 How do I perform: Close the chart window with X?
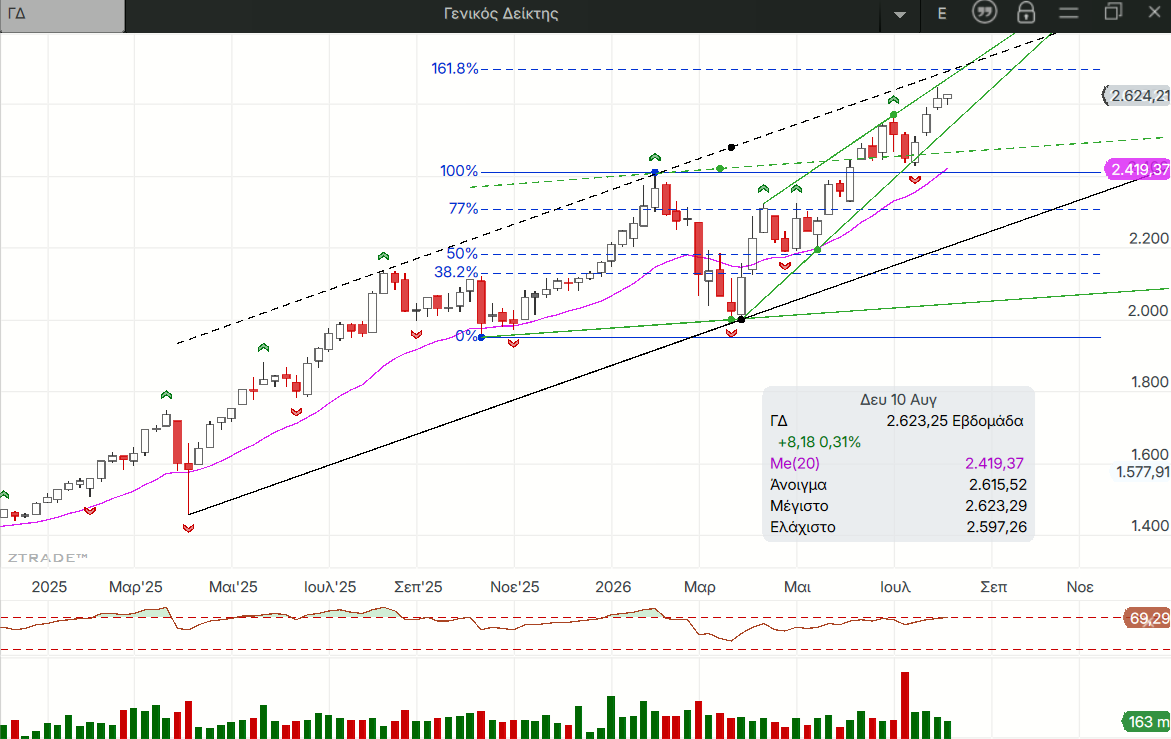(1154, 12)
